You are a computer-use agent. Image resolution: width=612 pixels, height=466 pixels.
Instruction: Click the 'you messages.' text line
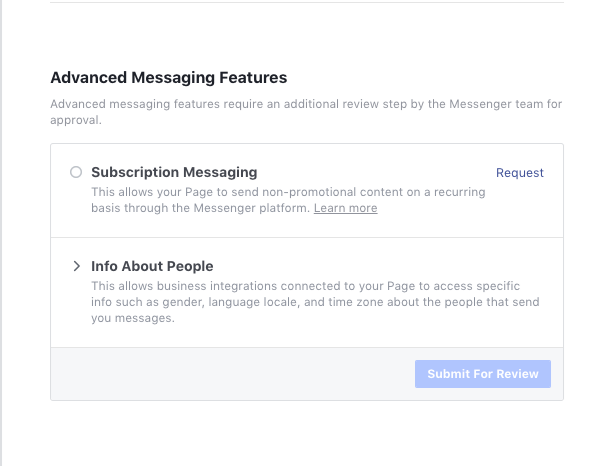coord(133,318)
